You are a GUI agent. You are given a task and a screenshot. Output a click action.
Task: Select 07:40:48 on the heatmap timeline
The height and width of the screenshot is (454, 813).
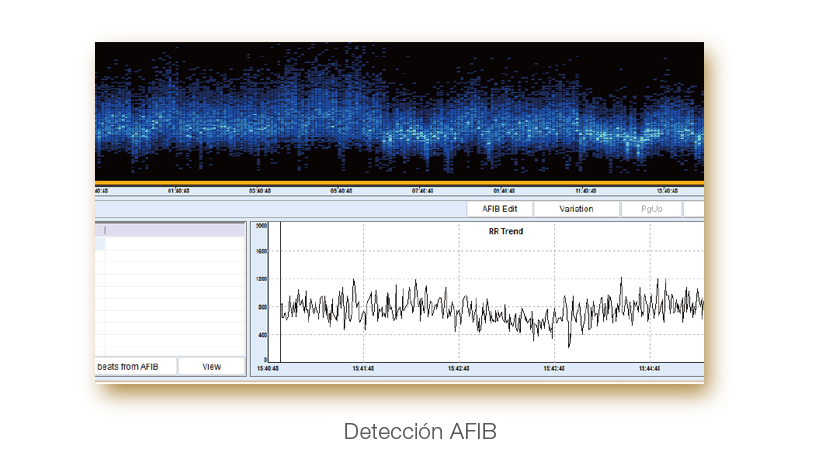click(423, 190)
